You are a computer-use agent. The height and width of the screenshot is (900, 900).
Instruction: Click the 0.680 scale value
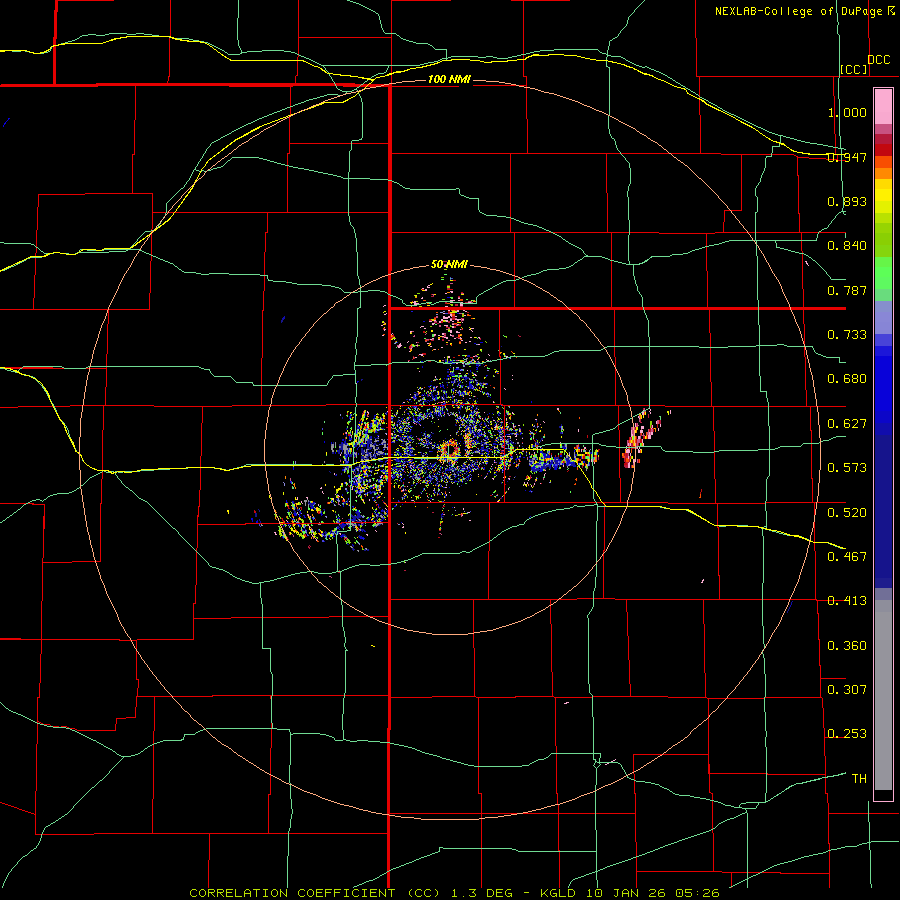[x=847, y=379]
